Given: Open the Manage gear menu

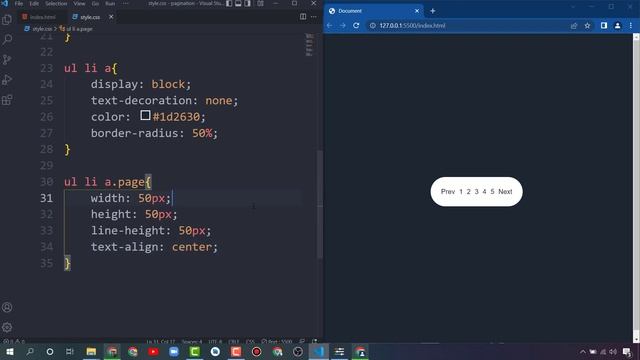Looking at the screenshot, I should tap(7, 327).
